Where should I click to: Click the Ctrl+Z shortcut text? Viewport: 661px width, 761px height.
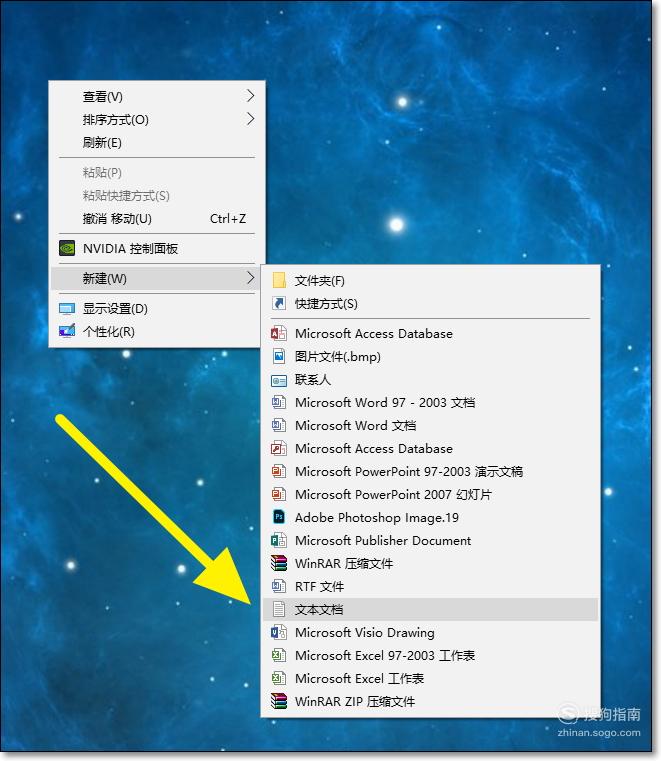click(x=228, y=218)
